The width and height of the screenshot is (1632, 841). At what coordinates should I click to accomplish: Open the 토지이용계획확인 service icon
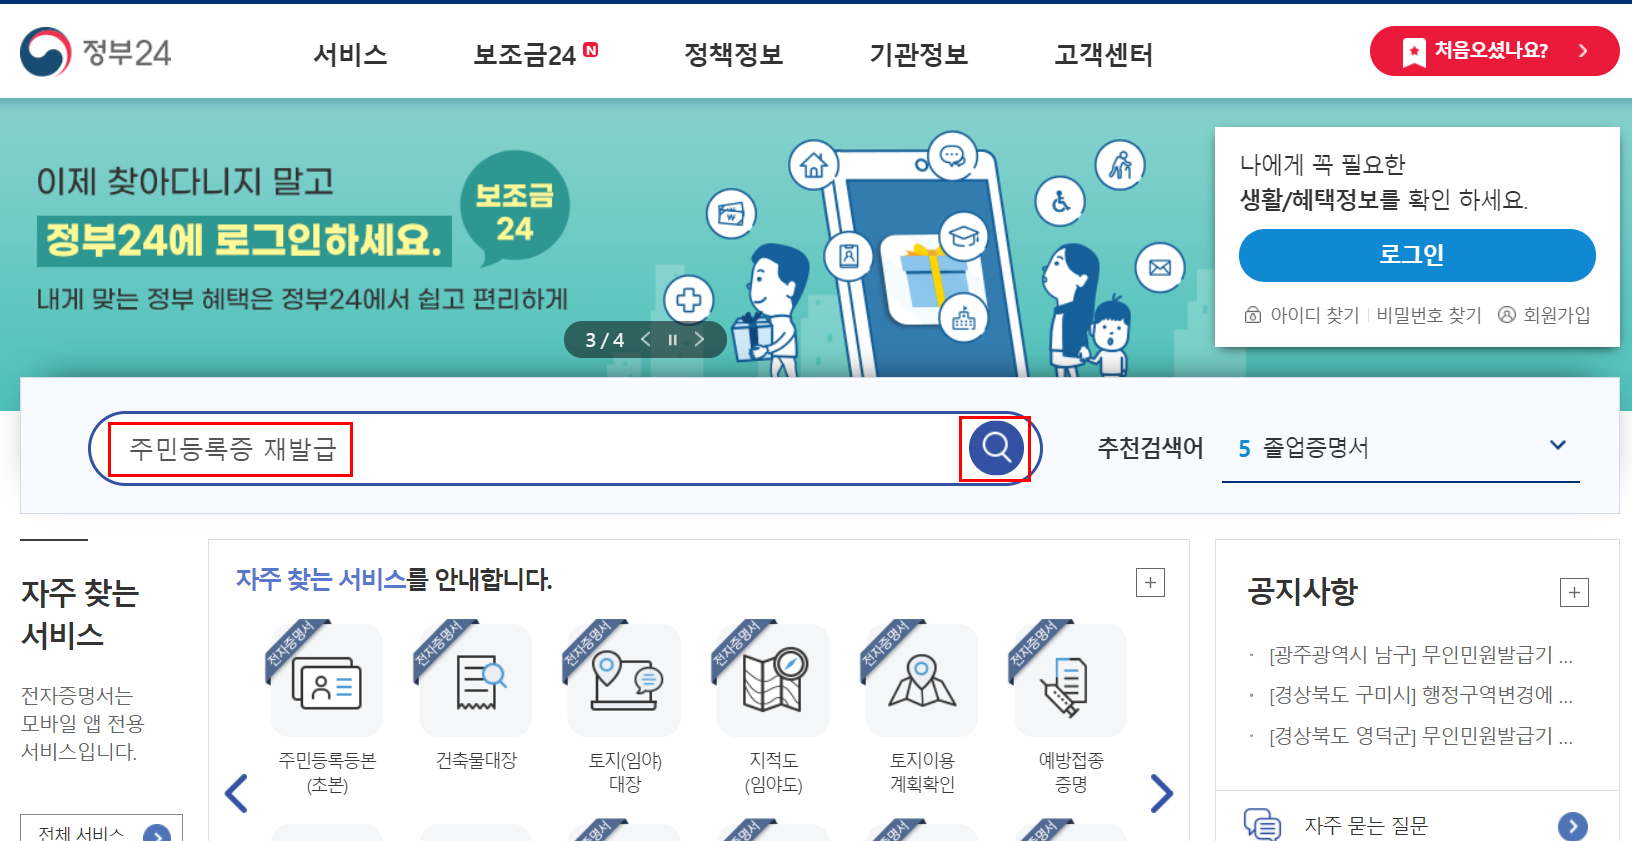pyautogui.click(x=922, y=681)
